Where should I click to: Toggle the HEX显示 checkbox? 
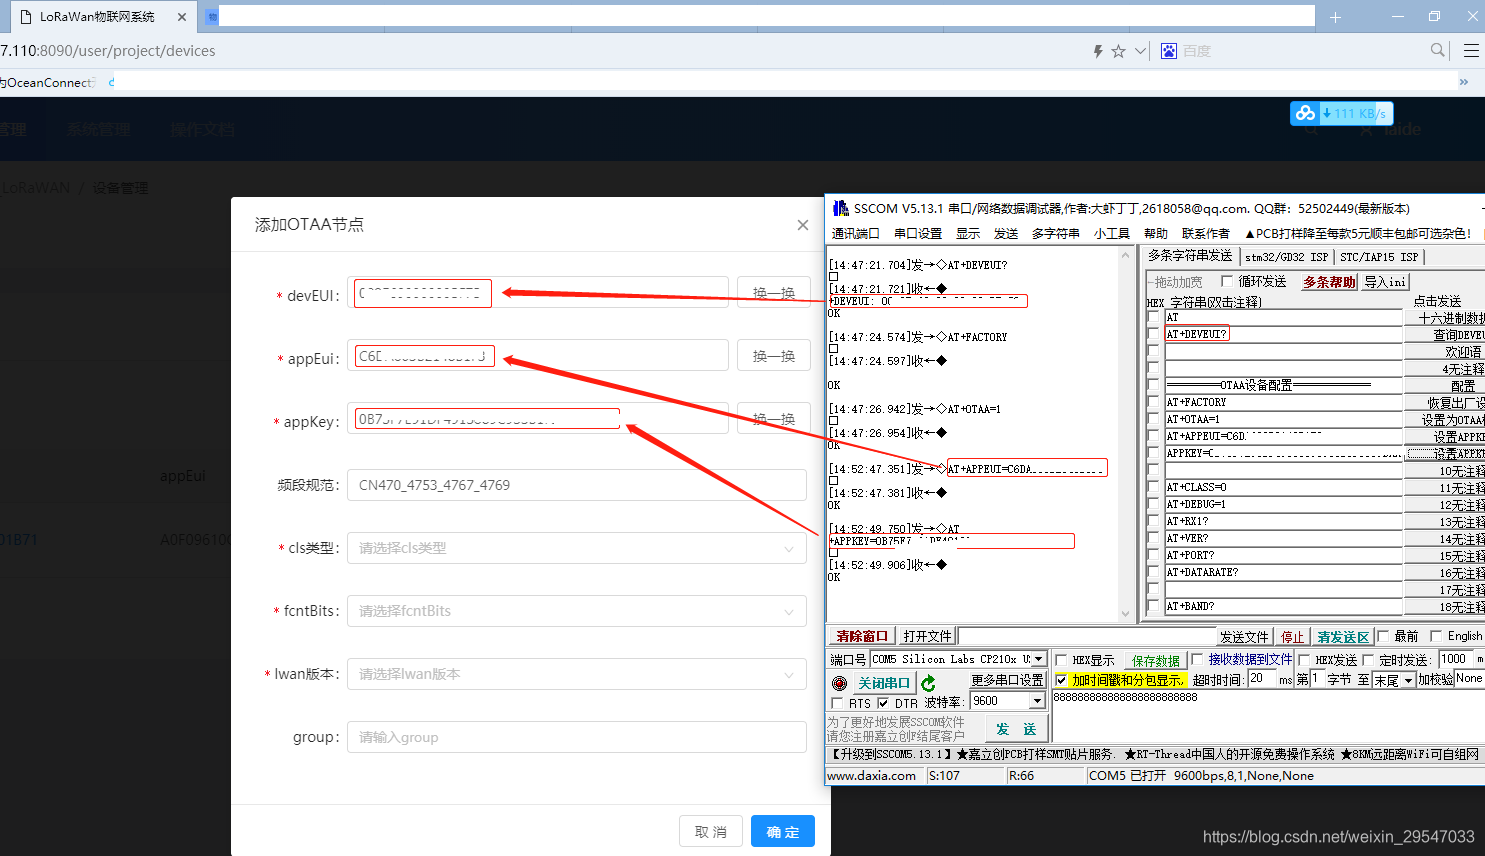(1061, 660)
